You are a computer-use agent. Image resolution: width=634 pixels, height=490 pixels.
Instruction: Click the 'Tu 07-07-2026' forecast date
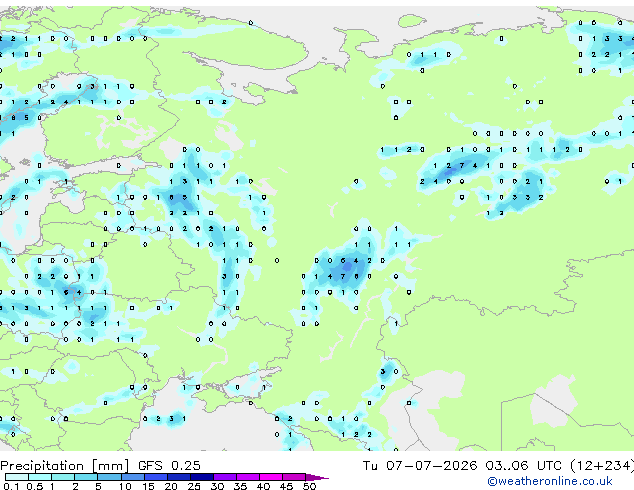click(419, 466)
